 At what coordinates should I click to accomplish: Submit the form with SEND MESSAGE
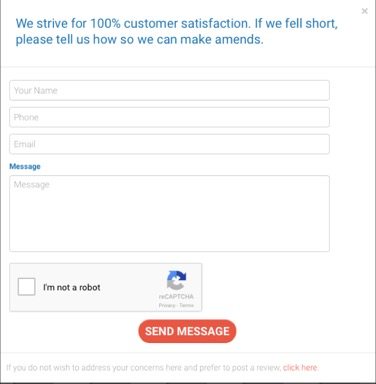click(187, 331)
